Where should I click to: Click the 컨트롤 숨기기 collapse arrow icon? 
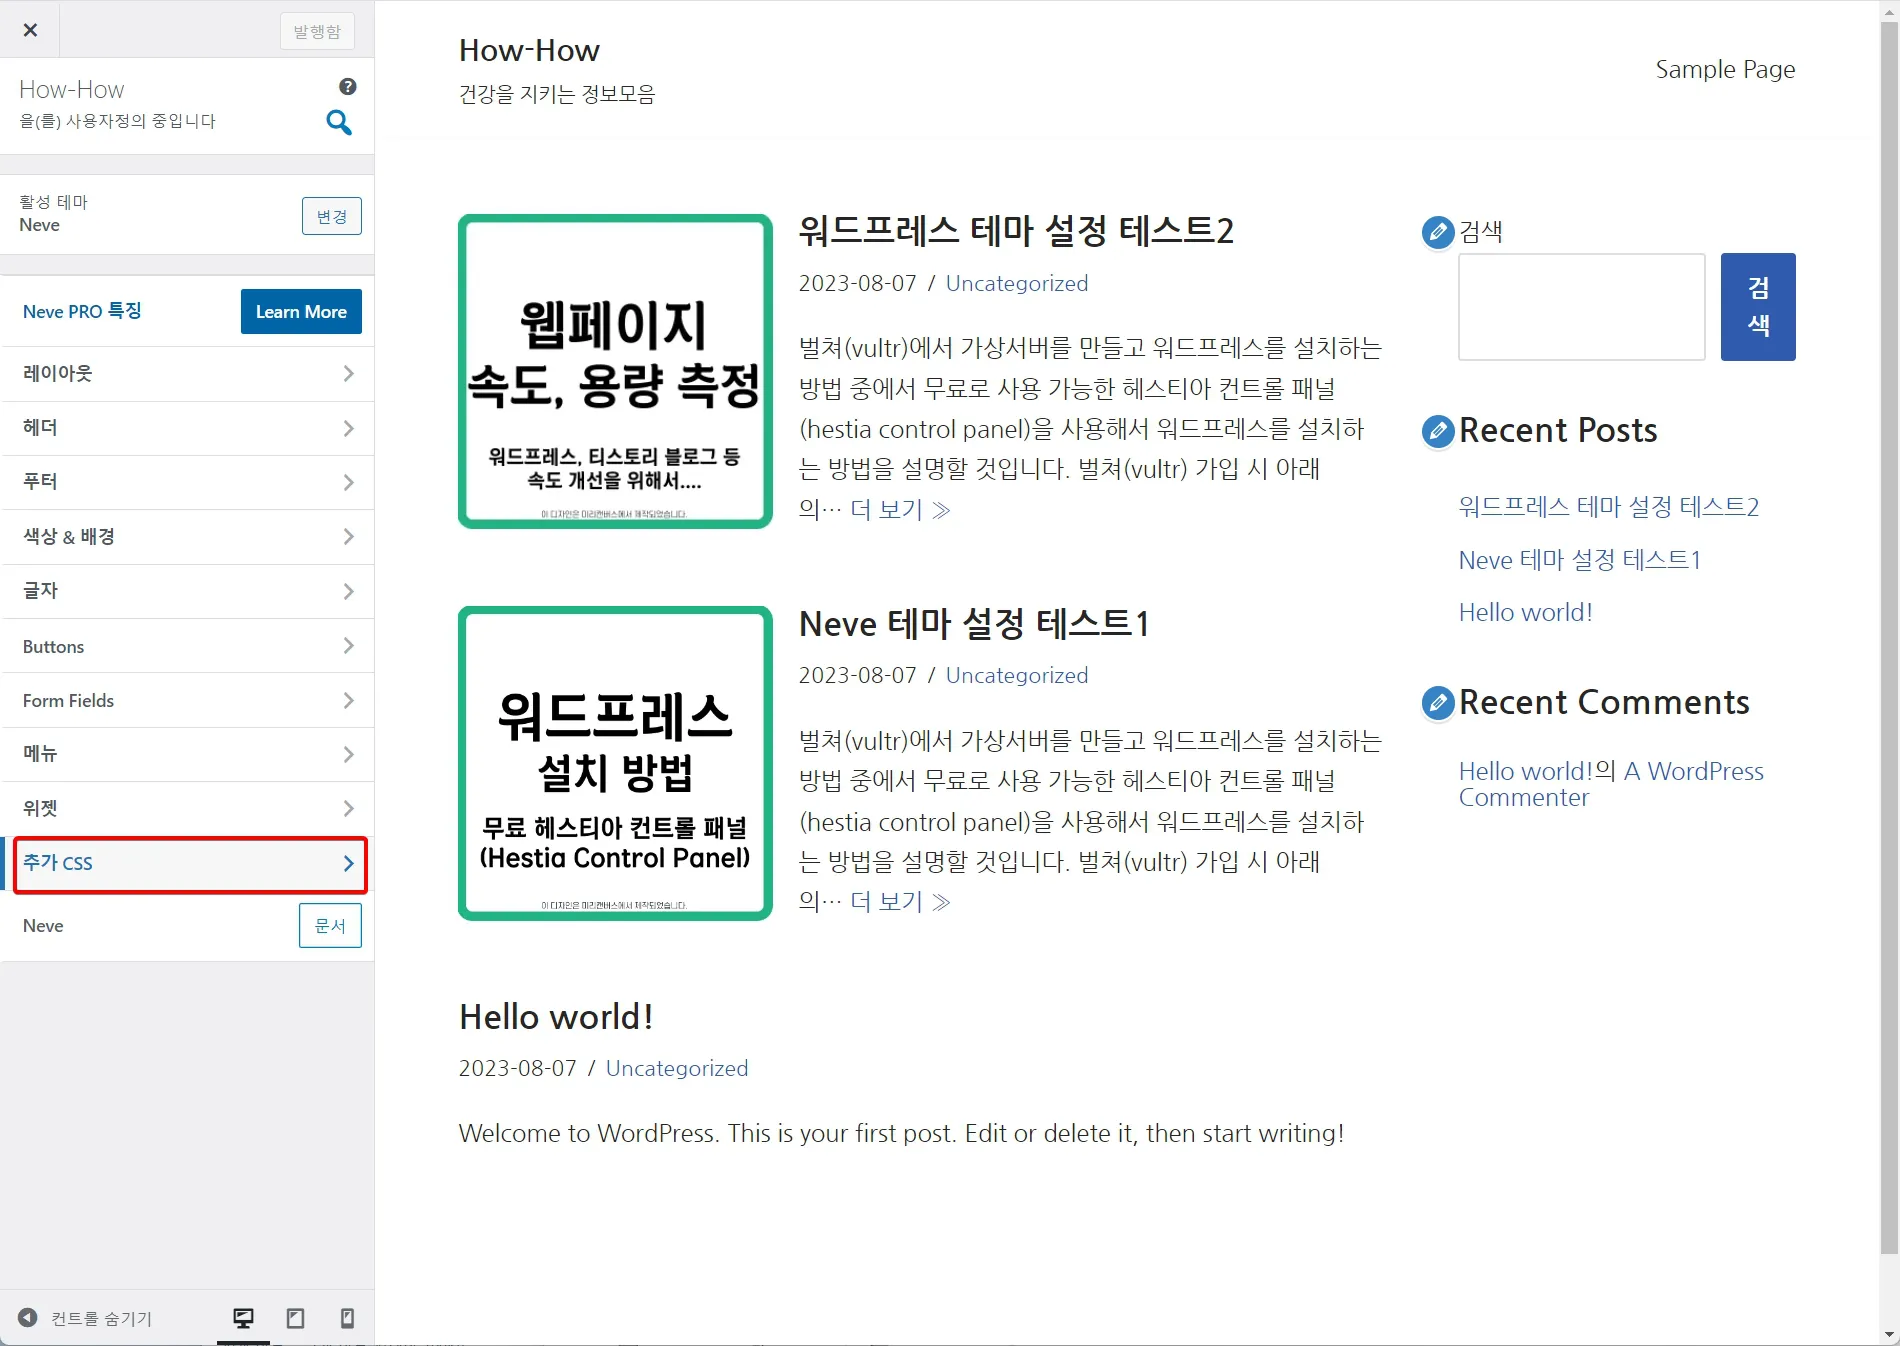point(28,1318)
